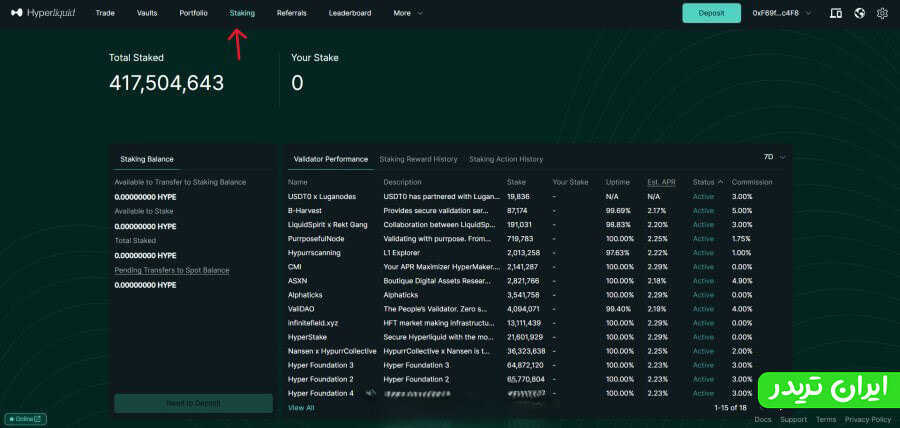This screenshot has height=428, width=900.
Task: Open the 7D time period dropdown
Action: 775,157
